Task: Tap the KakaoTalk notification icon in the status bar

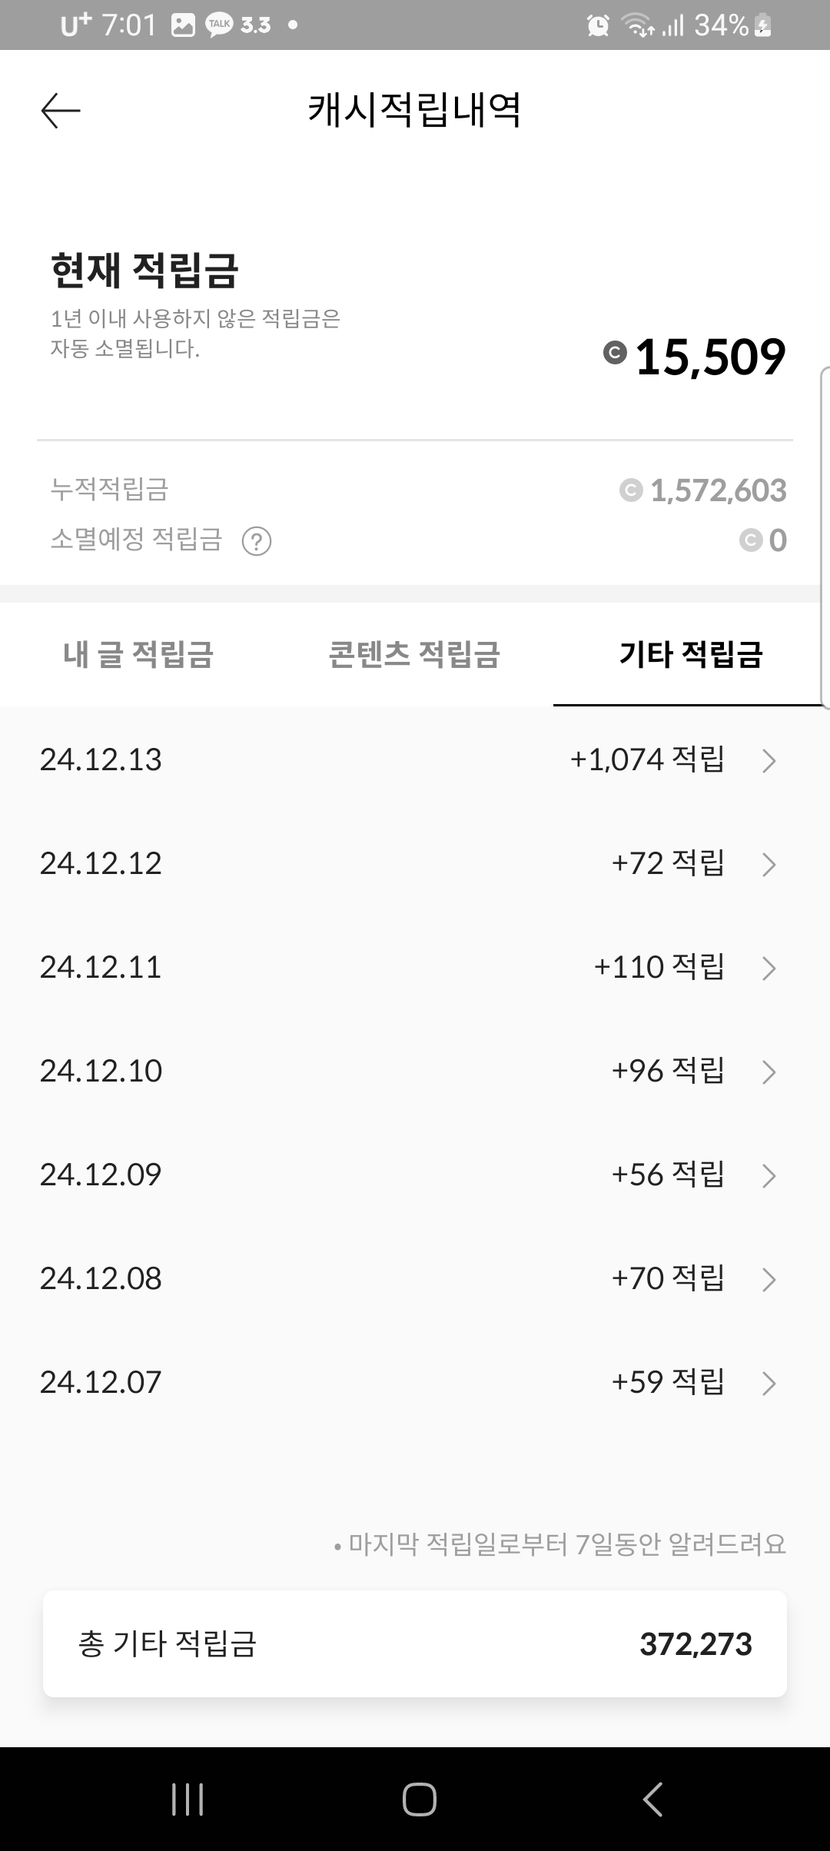Action: point(219,25)
